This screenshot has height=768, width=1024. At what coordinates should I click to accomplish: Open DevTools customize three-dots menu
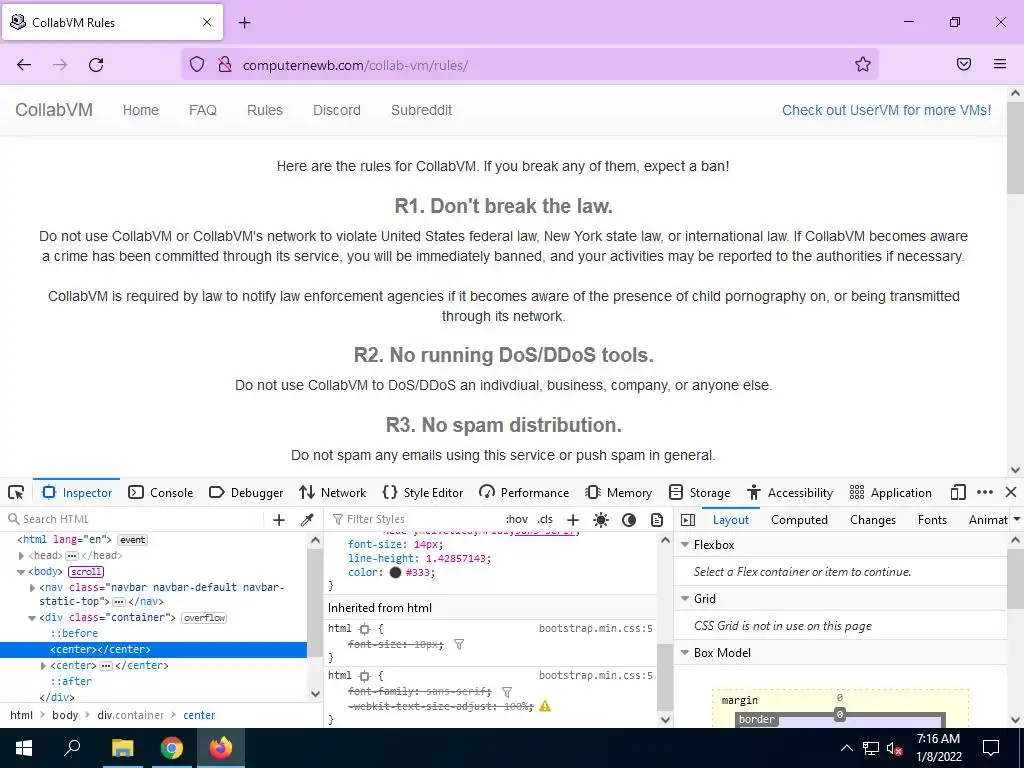[985, 492]
